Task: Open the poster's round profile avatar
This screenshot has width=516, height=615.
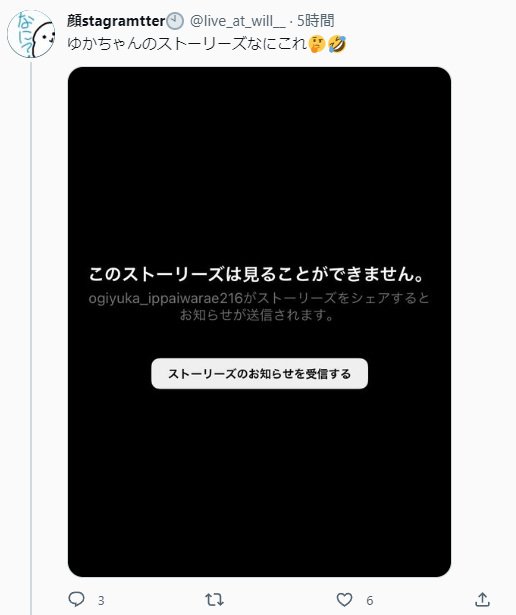Action: point(31,34)
